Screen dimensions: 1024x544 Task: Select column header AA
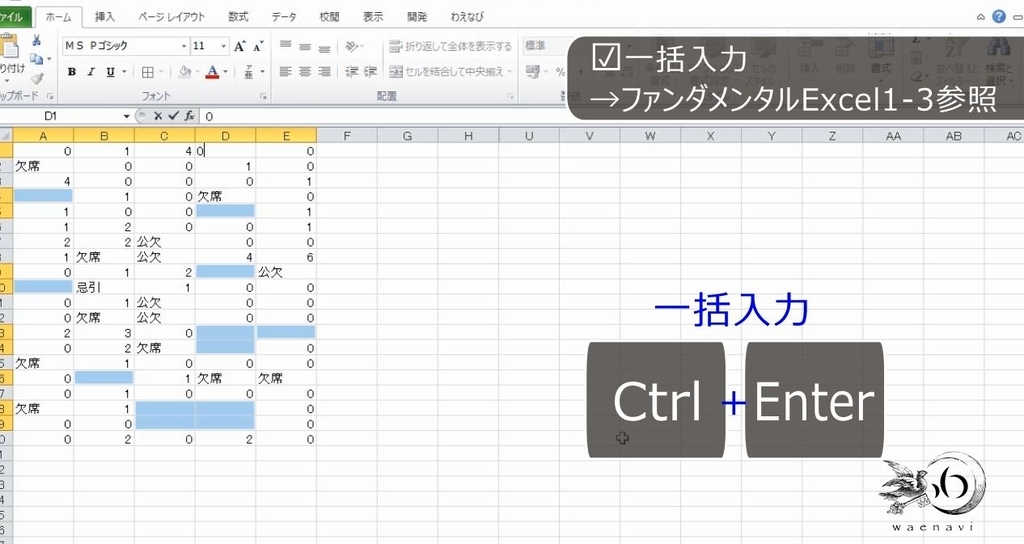tap(893, 136)
